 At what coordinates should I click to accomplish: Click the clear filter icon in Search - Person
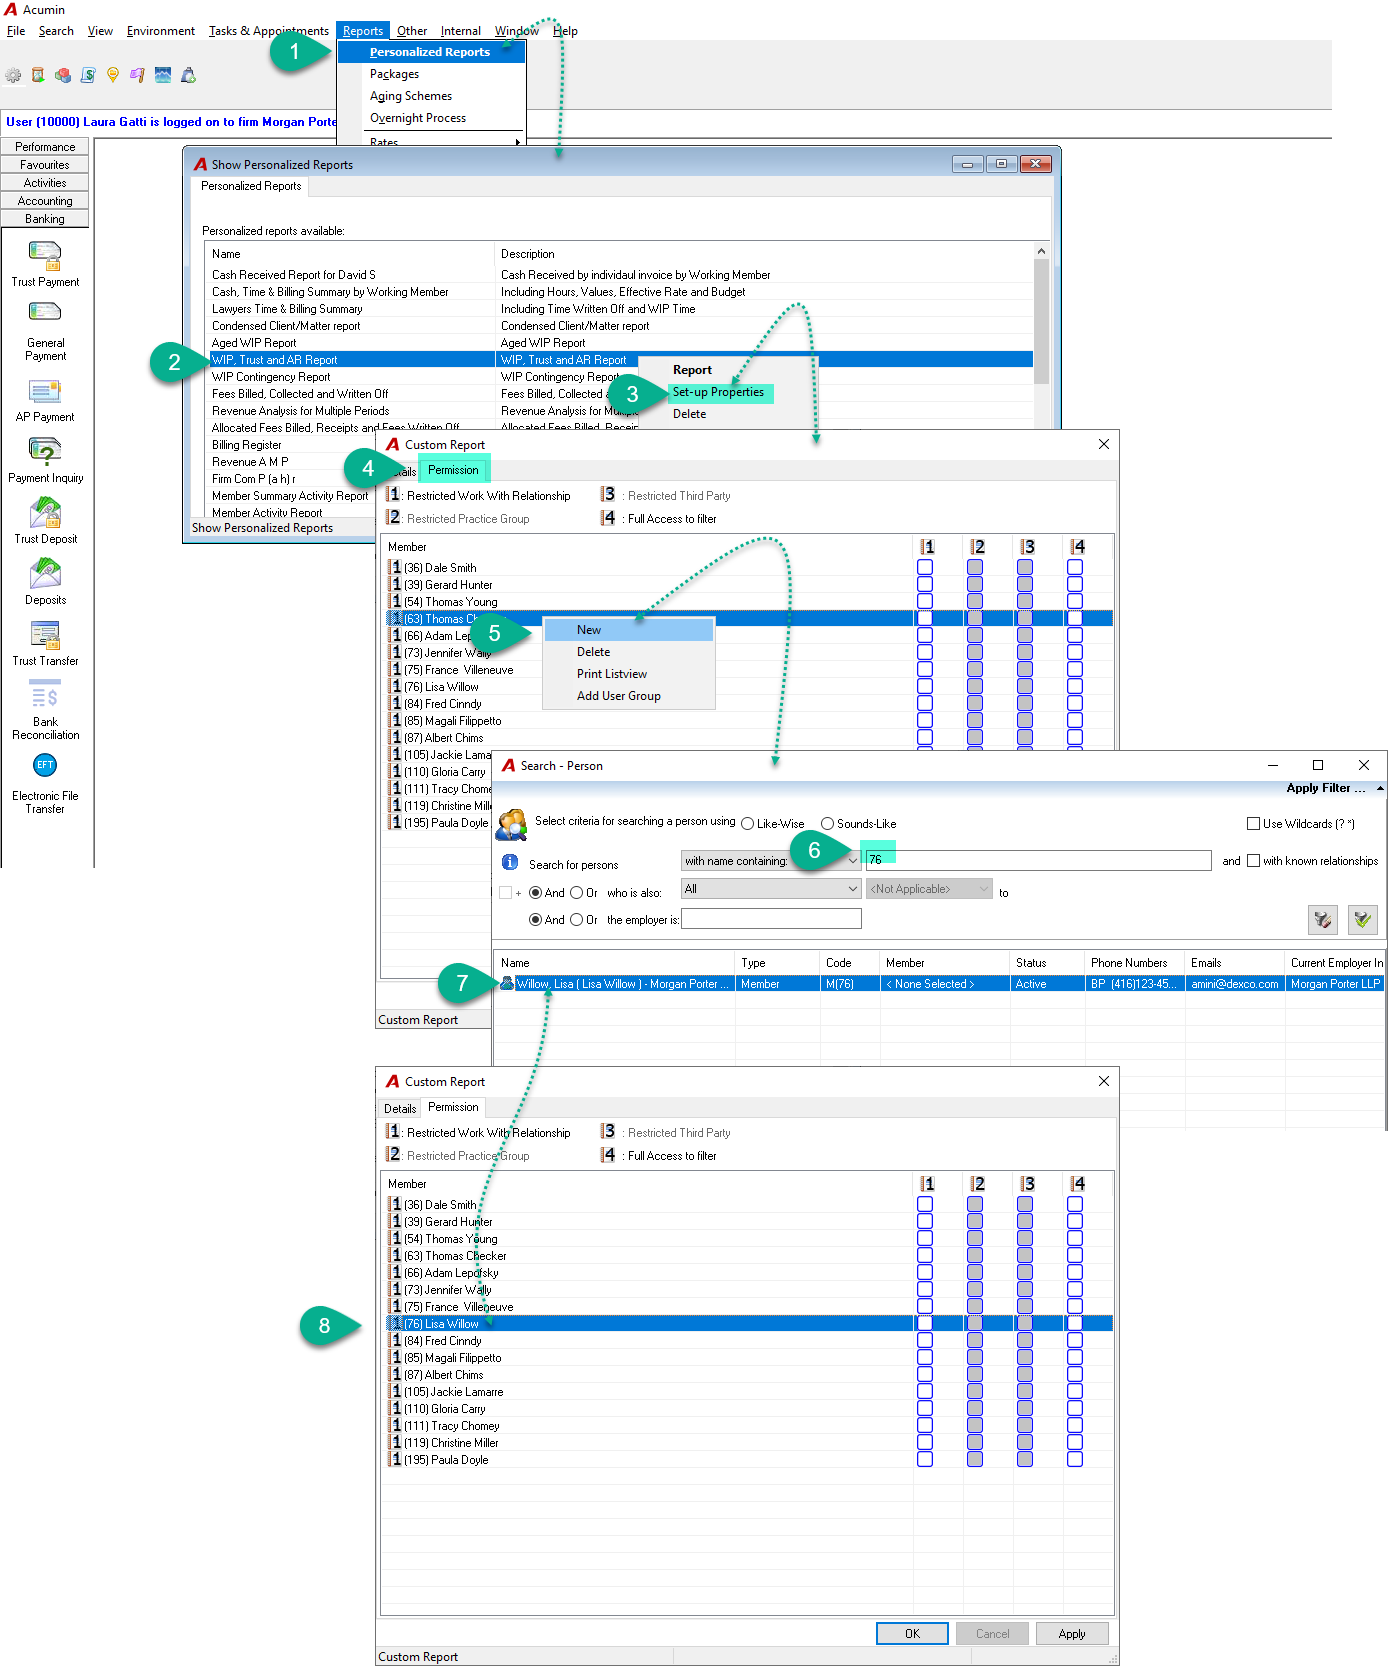(x=1323, y=919)
